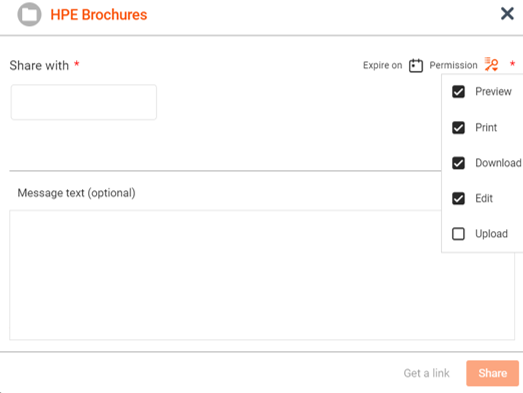
Task: Uncheck the Print permission checkbox
Action: click(458, 127)
